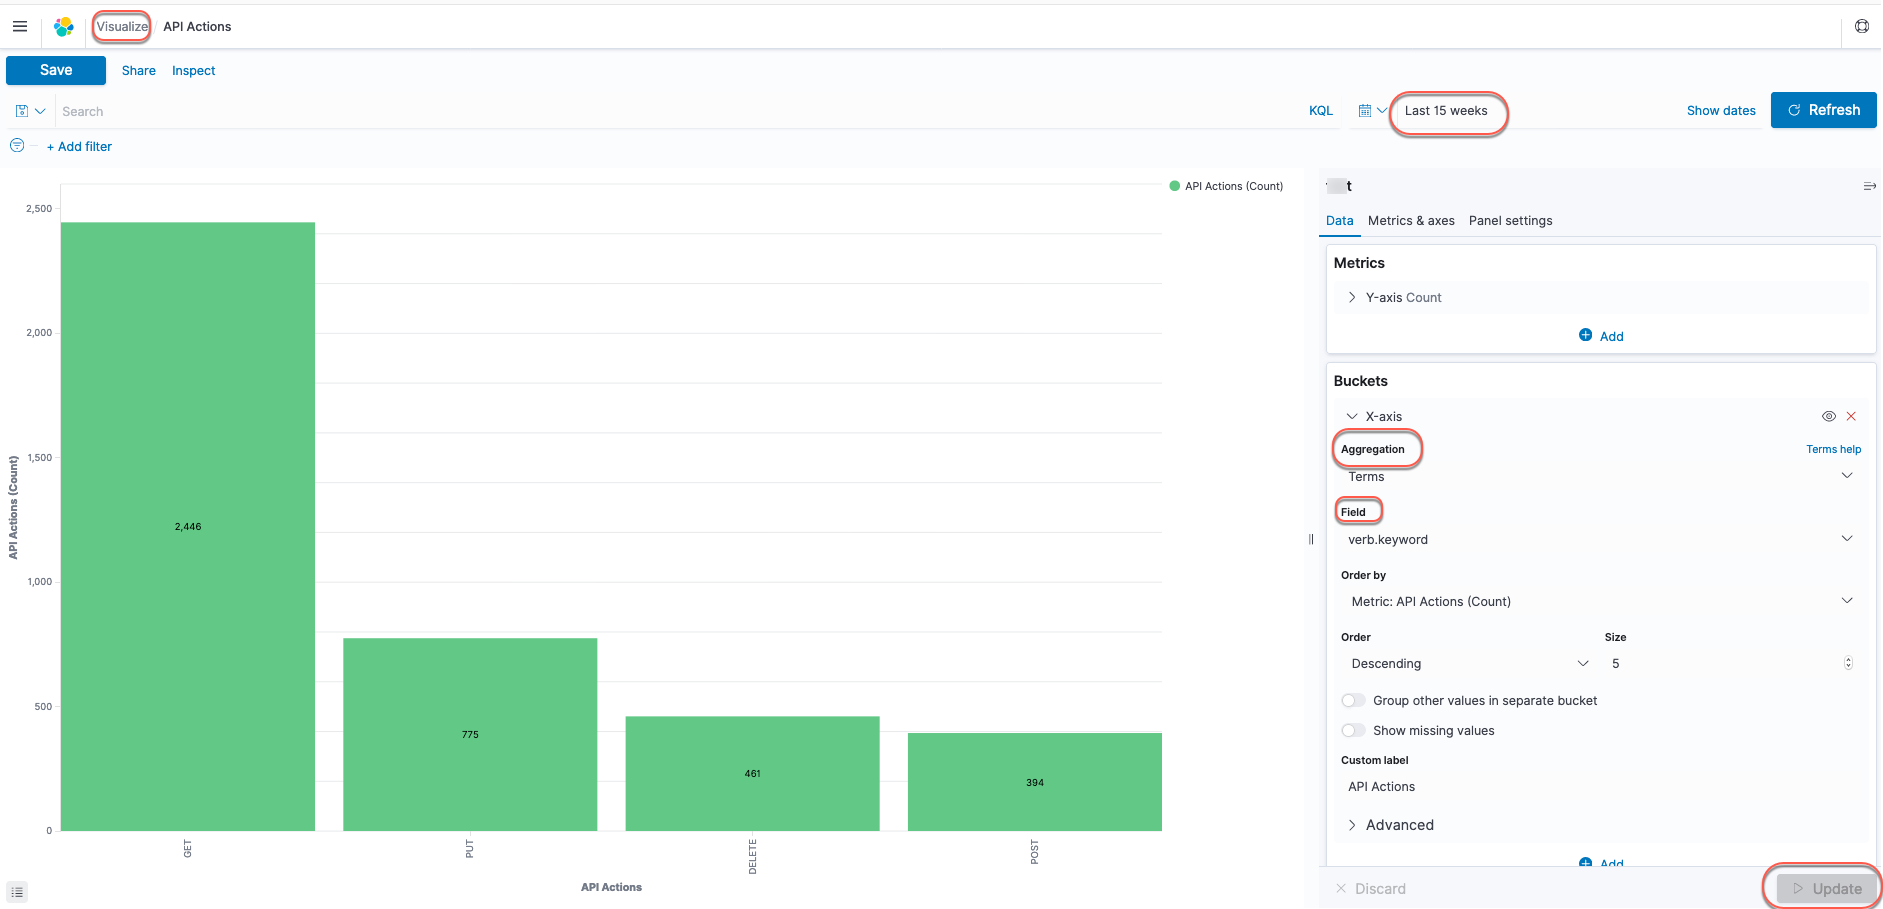1883x909 pixels.
Task: Open the Panel settings tab
Action: coord(1510,221)
